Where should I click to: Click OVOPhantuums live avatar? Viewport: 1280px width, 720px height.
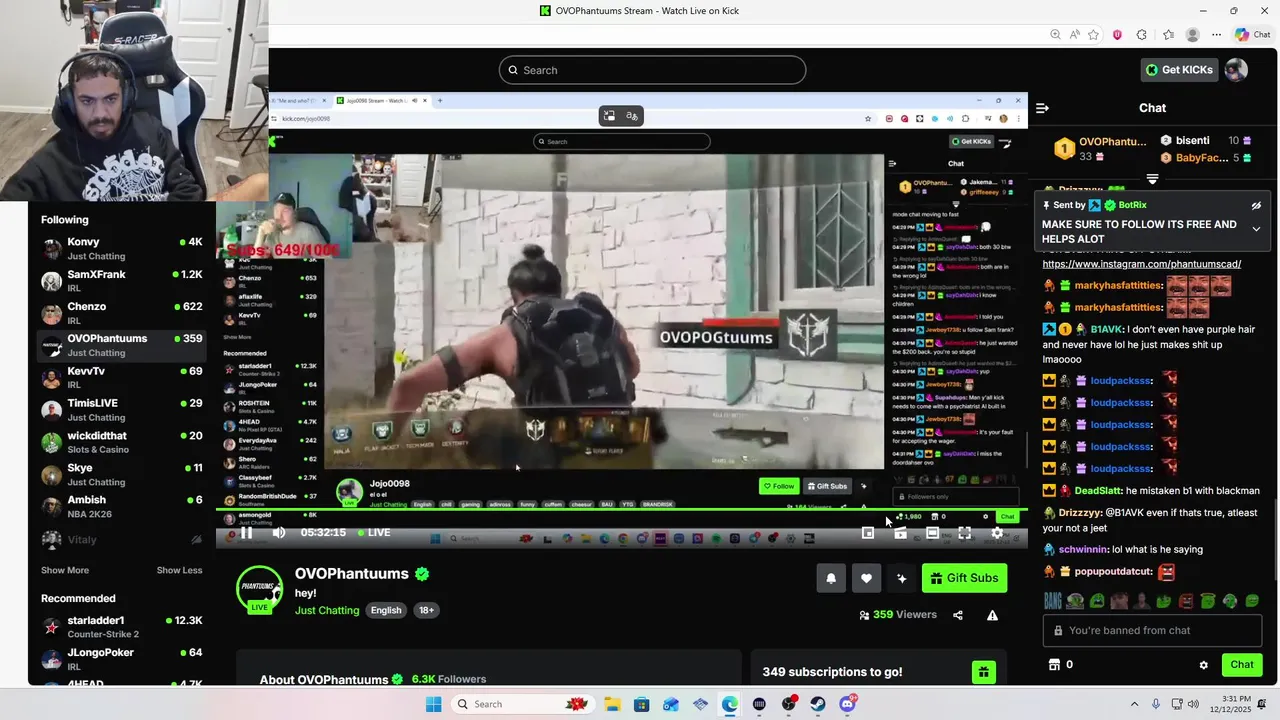pyautogui.click(x=259, y=588)
